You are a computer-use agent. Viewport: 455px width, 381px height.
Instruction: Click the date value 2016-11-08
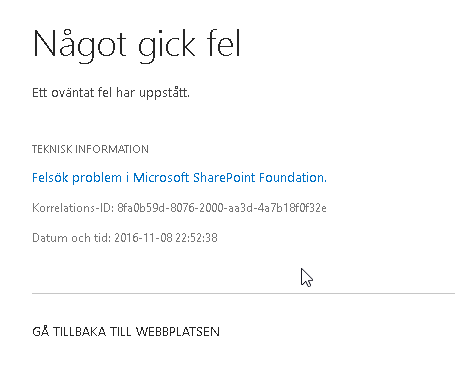[x=143, y=238]
